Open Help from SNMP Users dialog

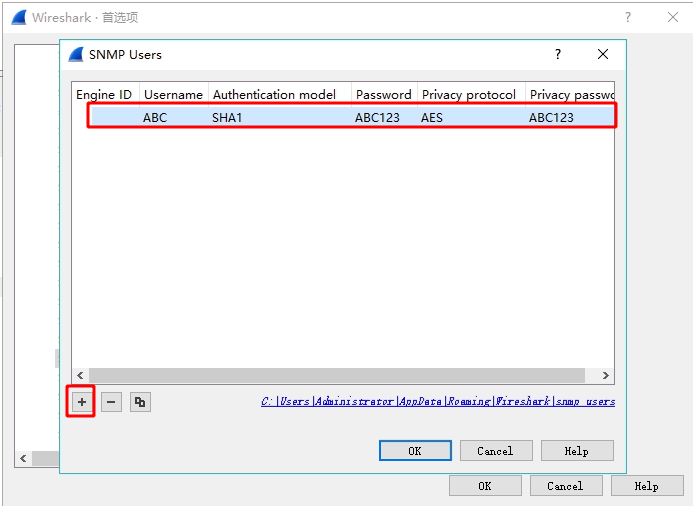point(577,451)
